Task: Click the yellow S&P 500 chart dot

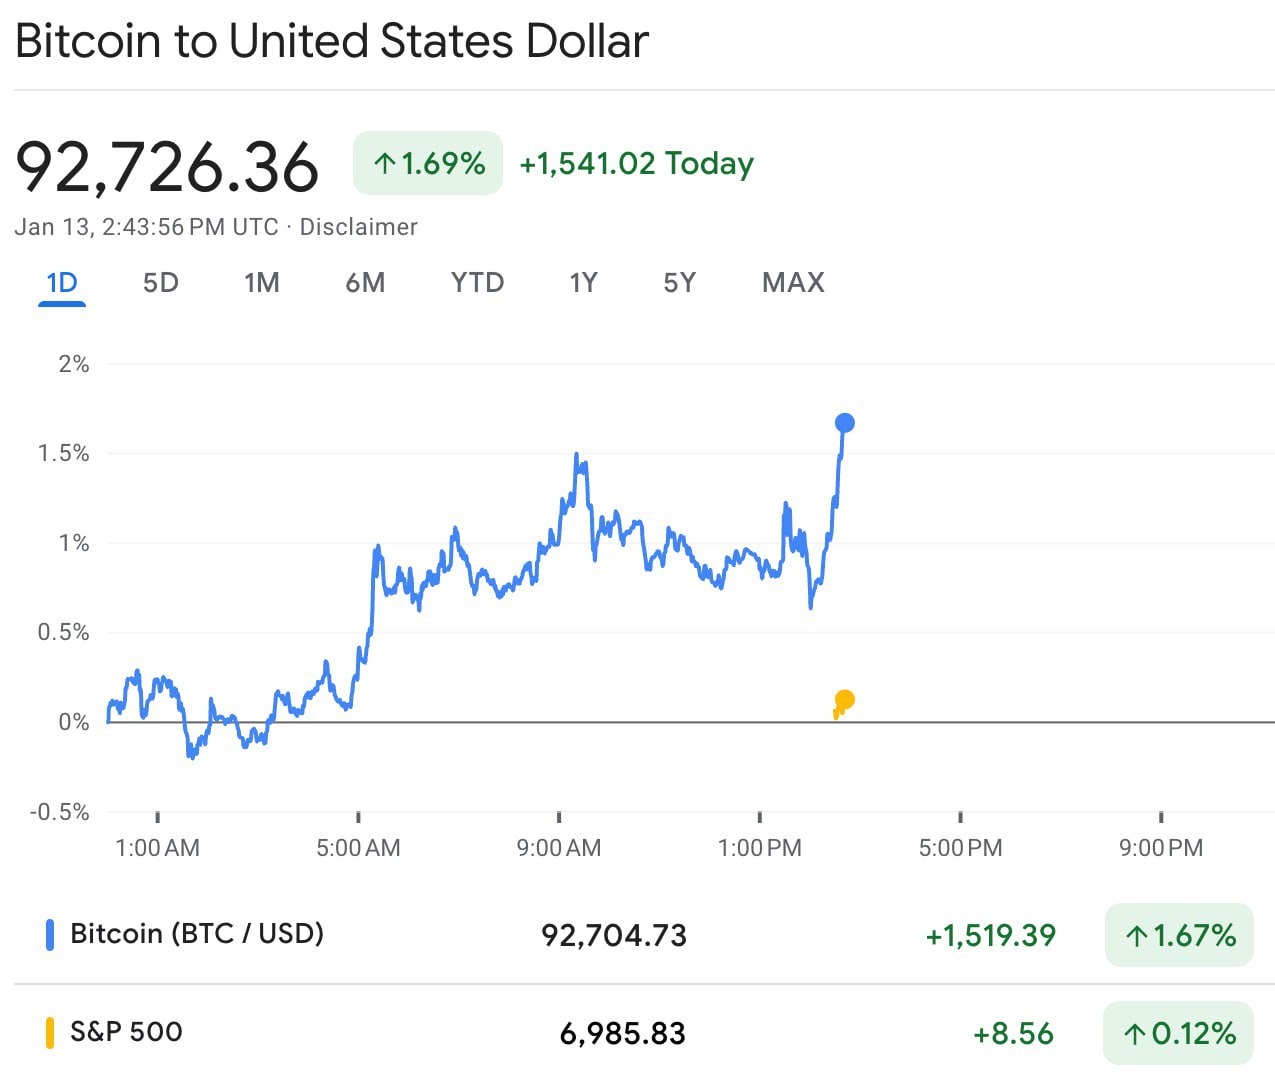Action: click(844, 699)
